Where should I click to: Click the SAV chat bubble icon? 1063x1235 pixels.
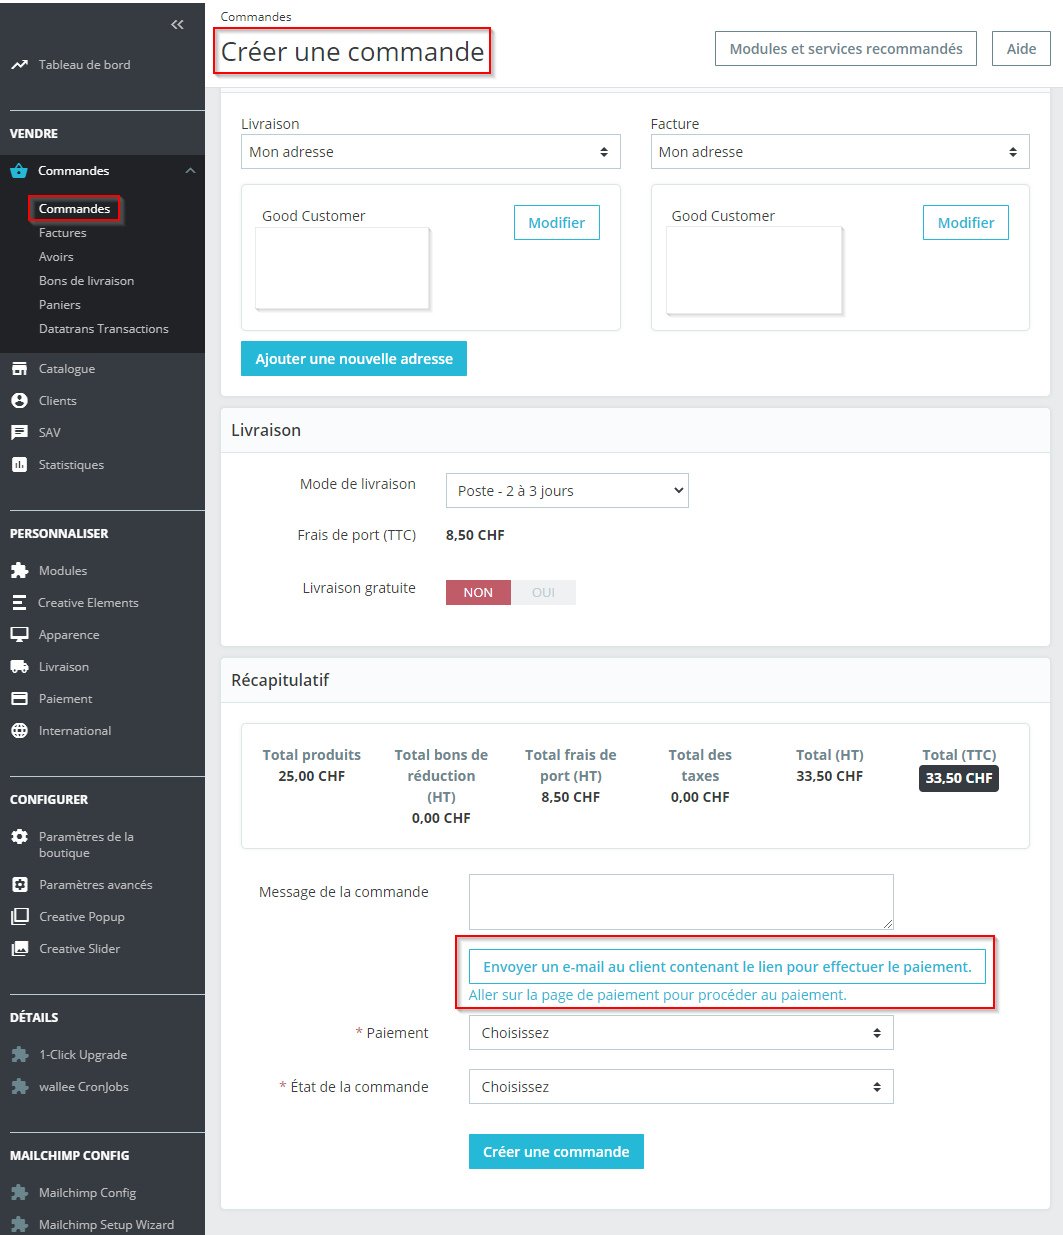point(19,433)
